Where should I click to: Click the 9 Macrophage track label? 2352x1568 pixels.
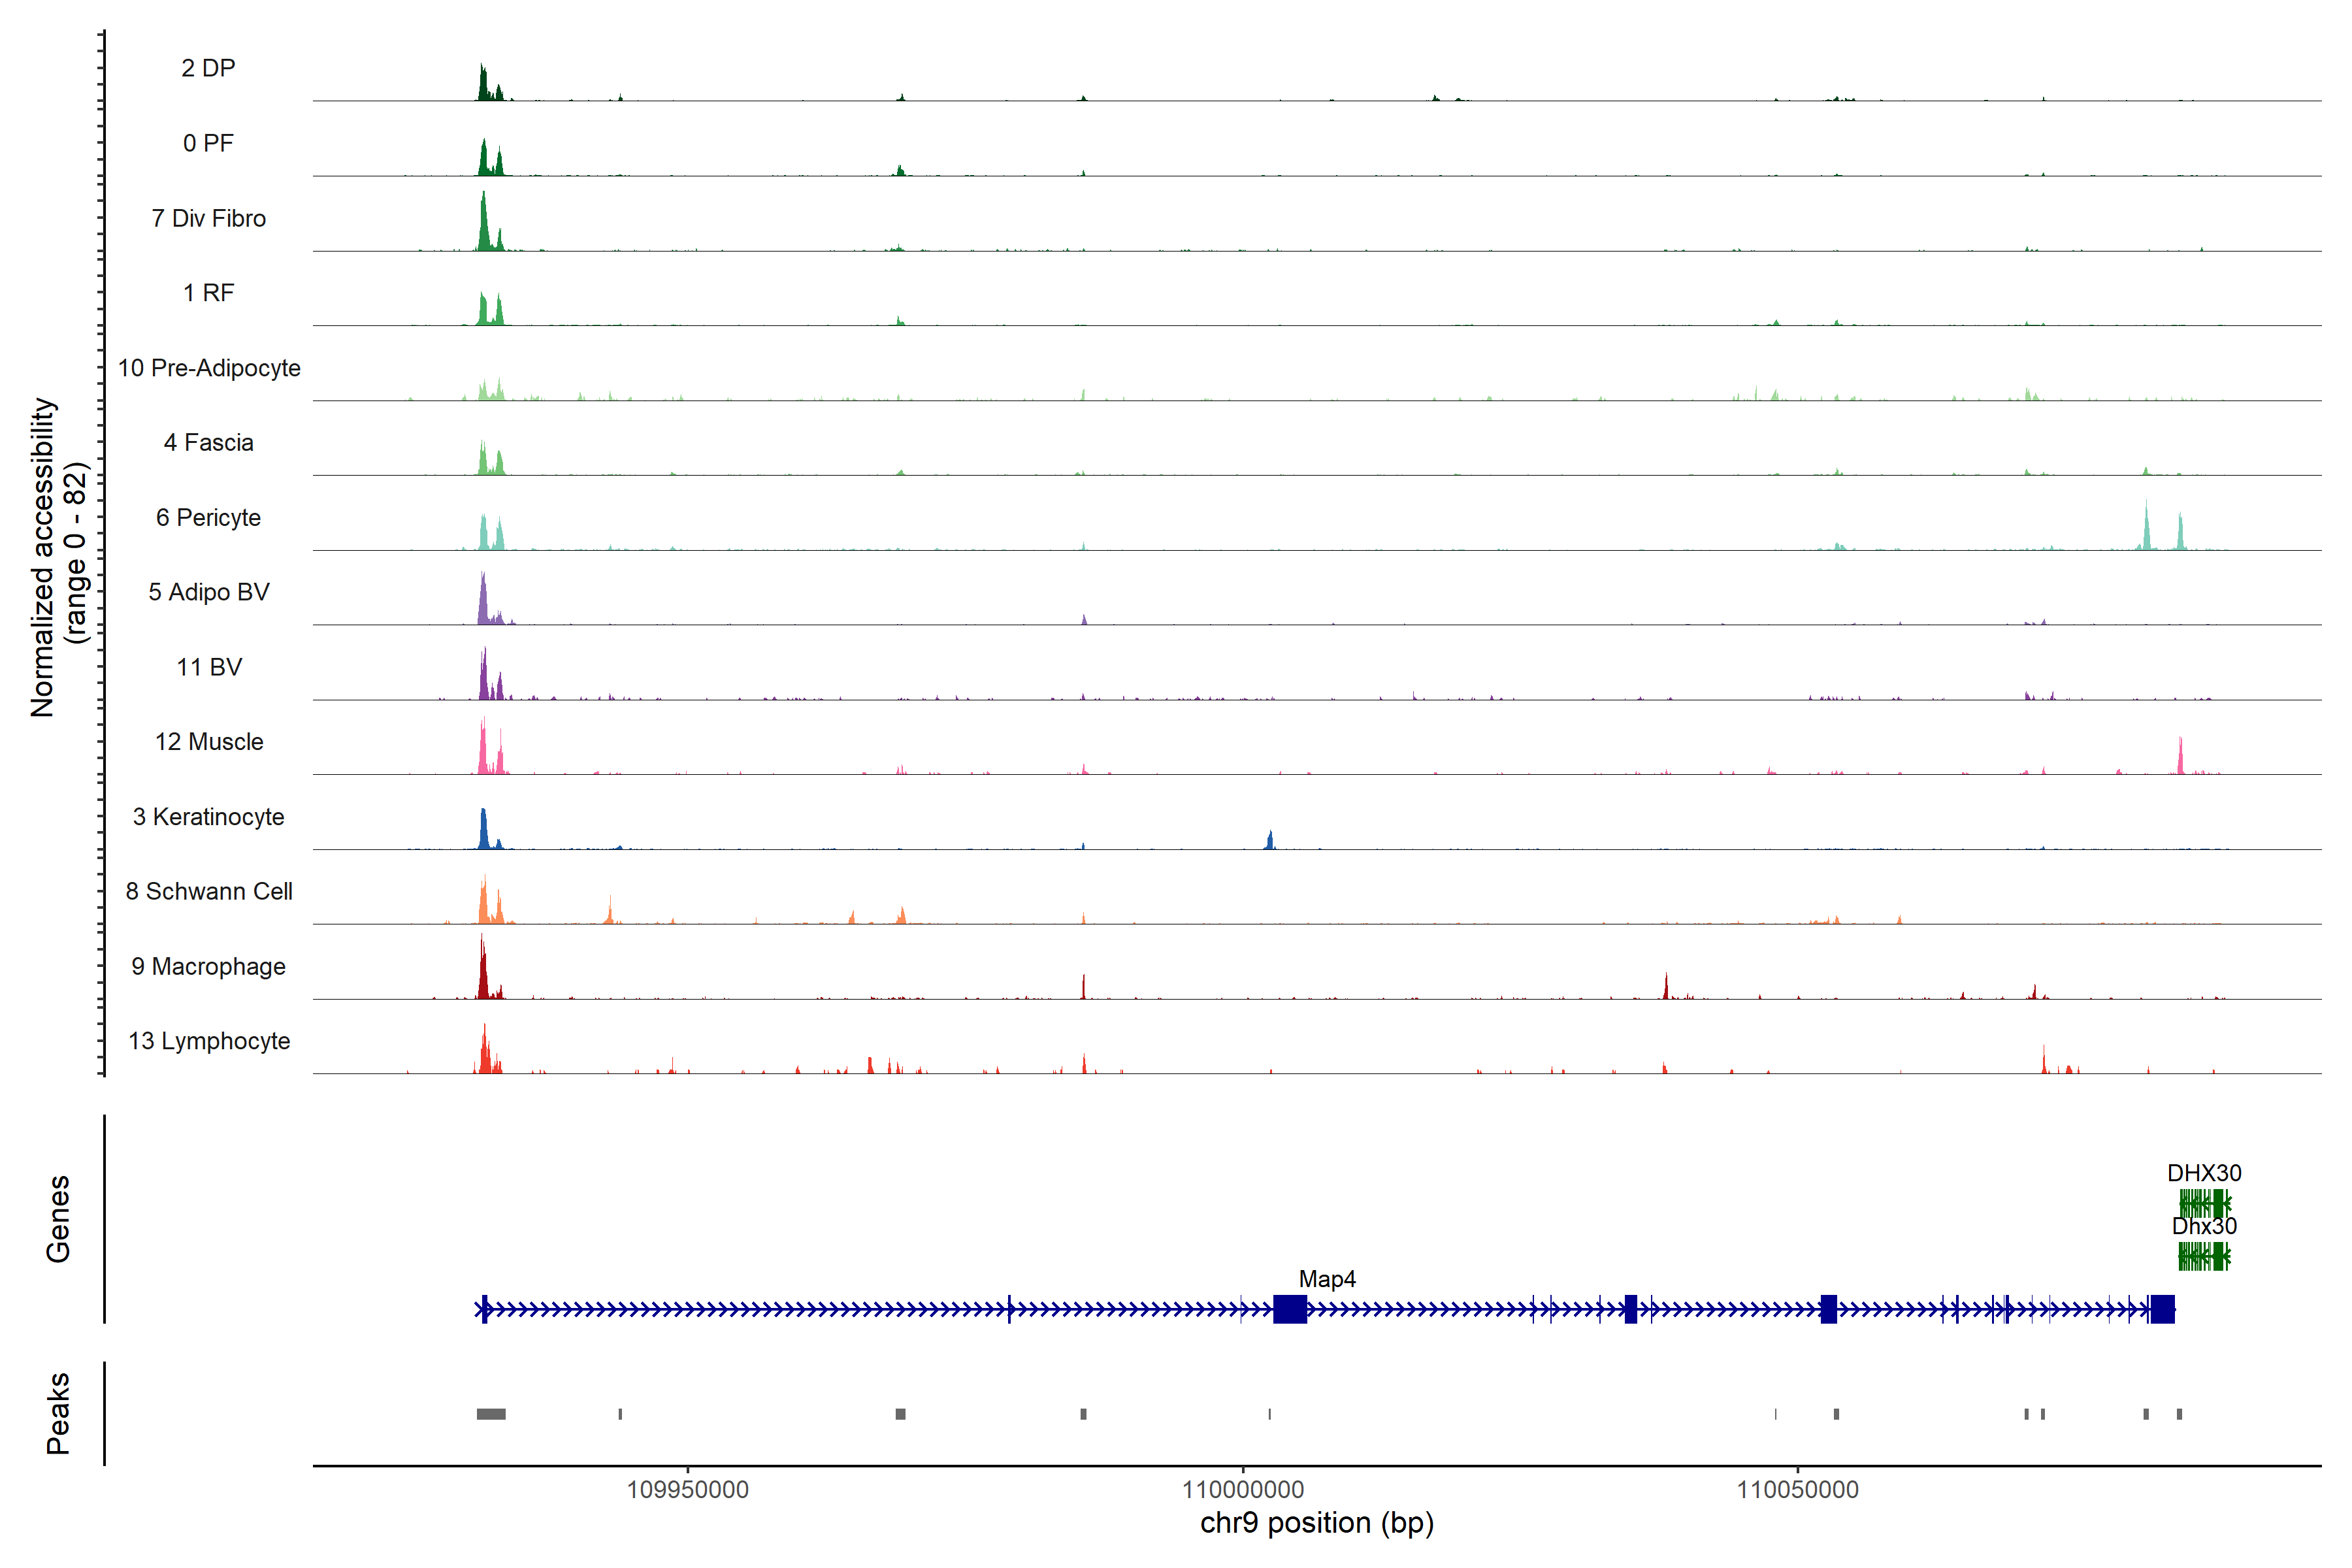pos(208,966)
